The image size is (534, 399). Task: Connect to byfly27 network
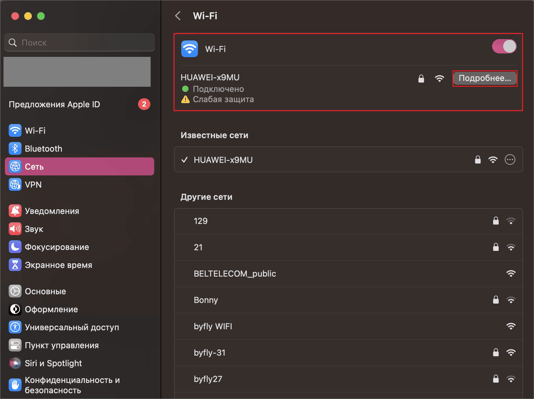pyautogui.click(x=348, y=379)
